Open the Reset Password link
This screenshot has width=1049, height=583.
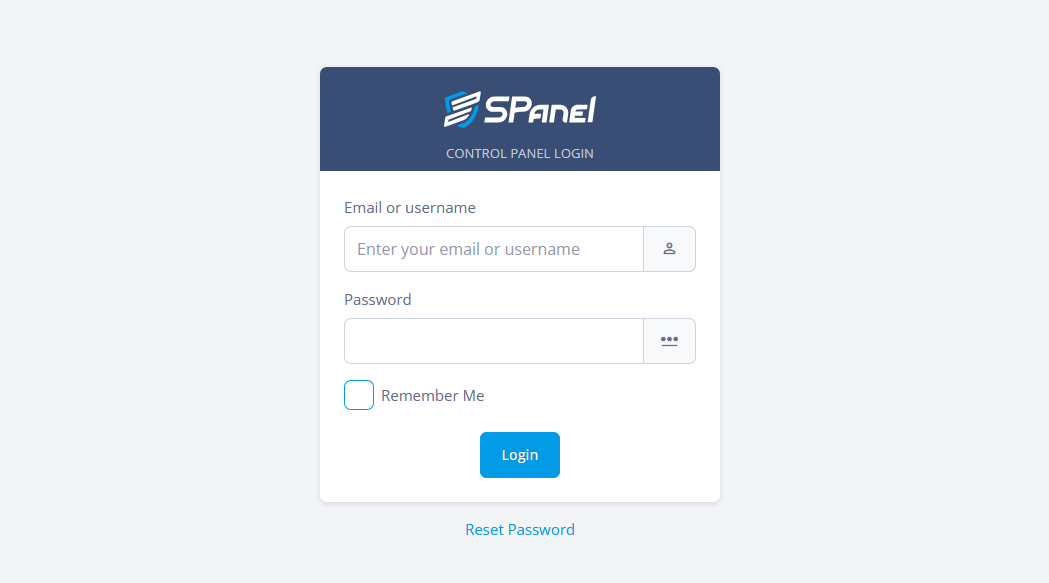[x=520, y=529]
